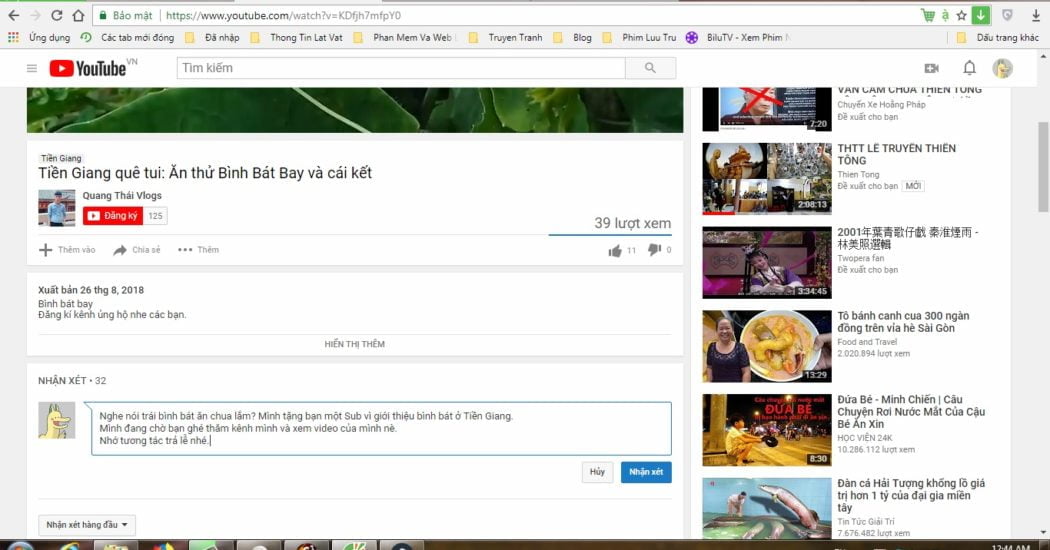Post the comment with Nhận xét button
Viewport: 1050px width, 550px height.
pos(646,472)
